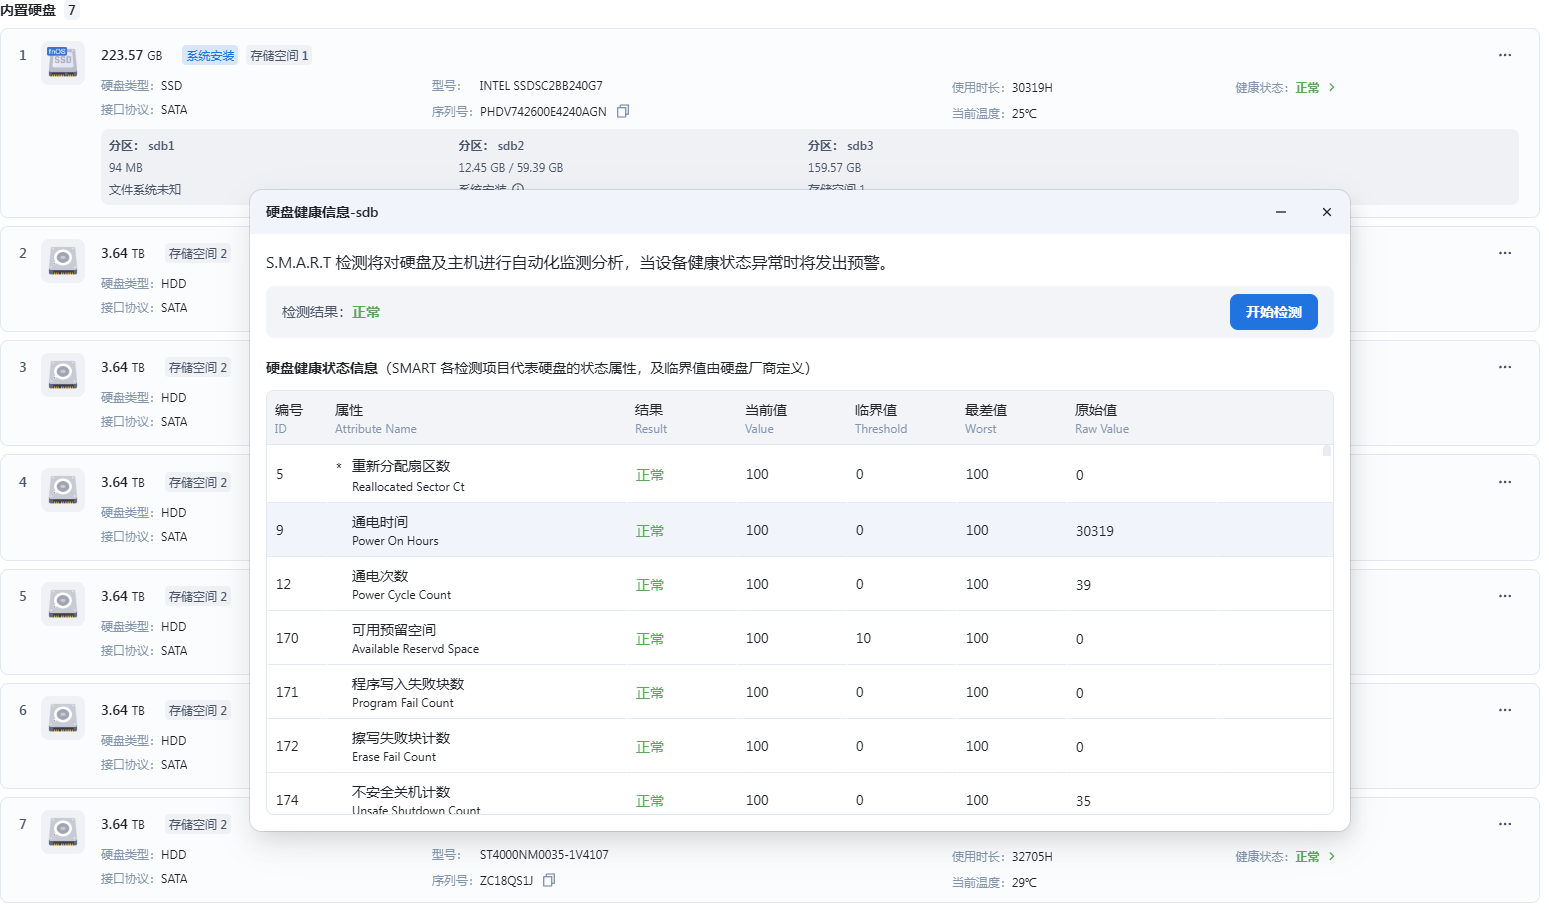Click the 编号 ID column header
The image size is (1549, 910).
pos(289,419)
